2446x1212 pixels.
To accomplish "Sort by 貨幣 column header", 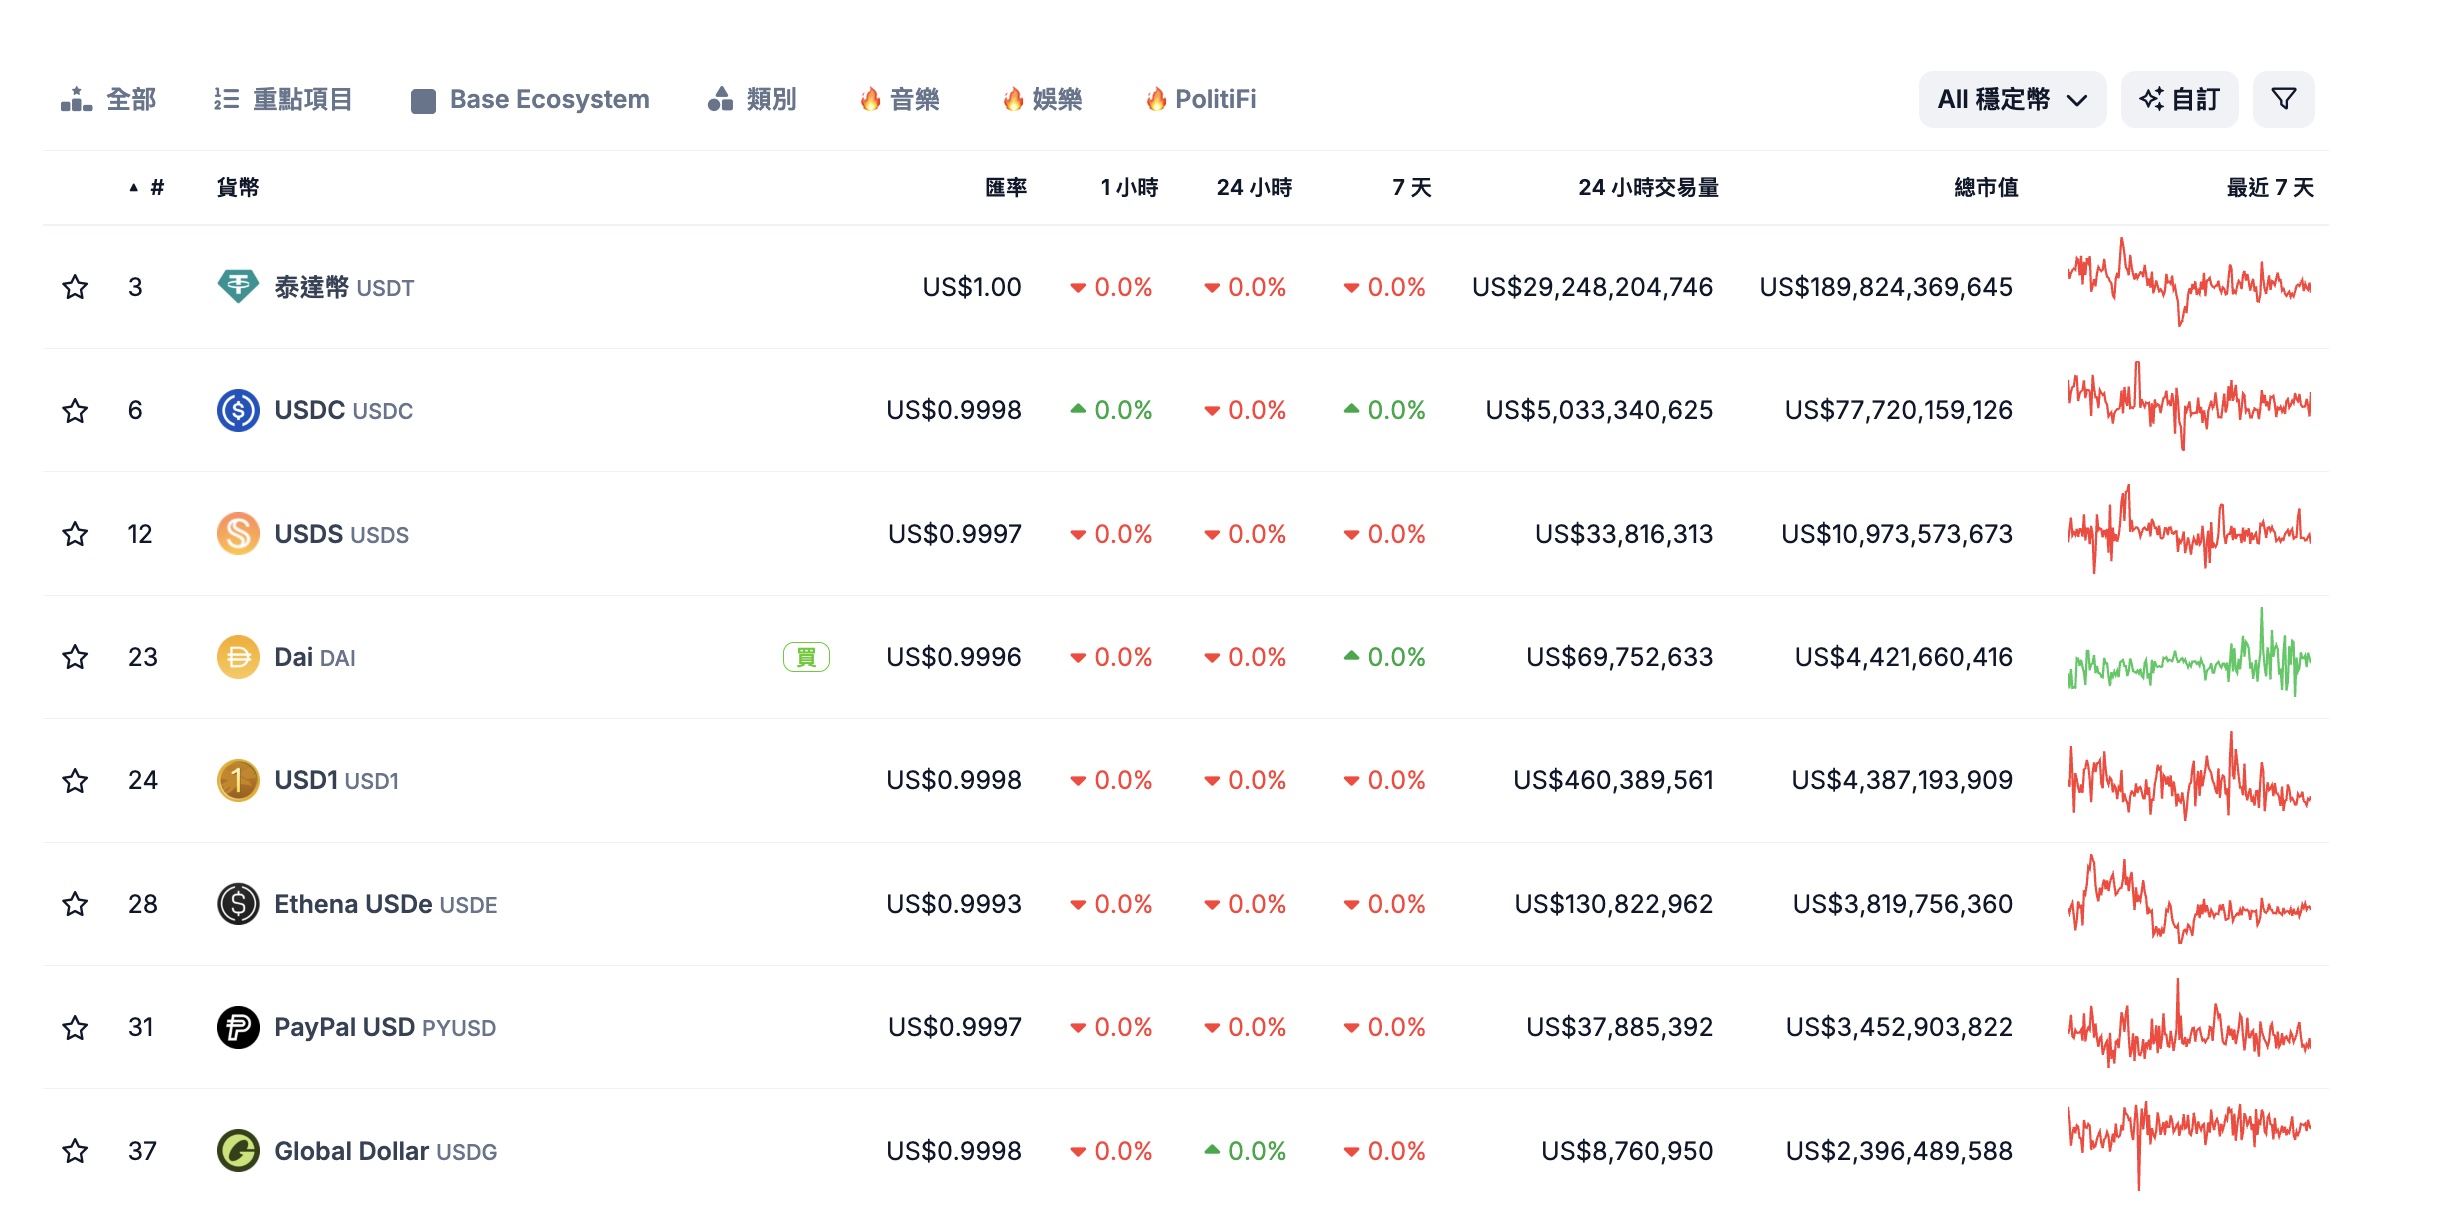I will point(238,187).
